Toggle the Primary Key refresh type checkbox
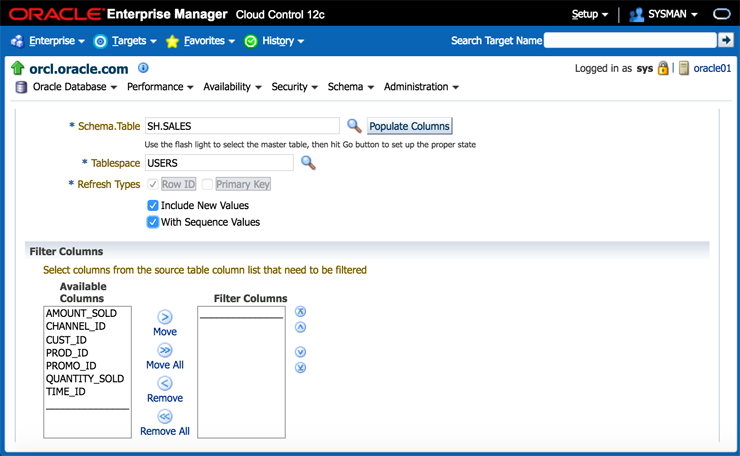The image size is (740, 456). click(207, 184)
